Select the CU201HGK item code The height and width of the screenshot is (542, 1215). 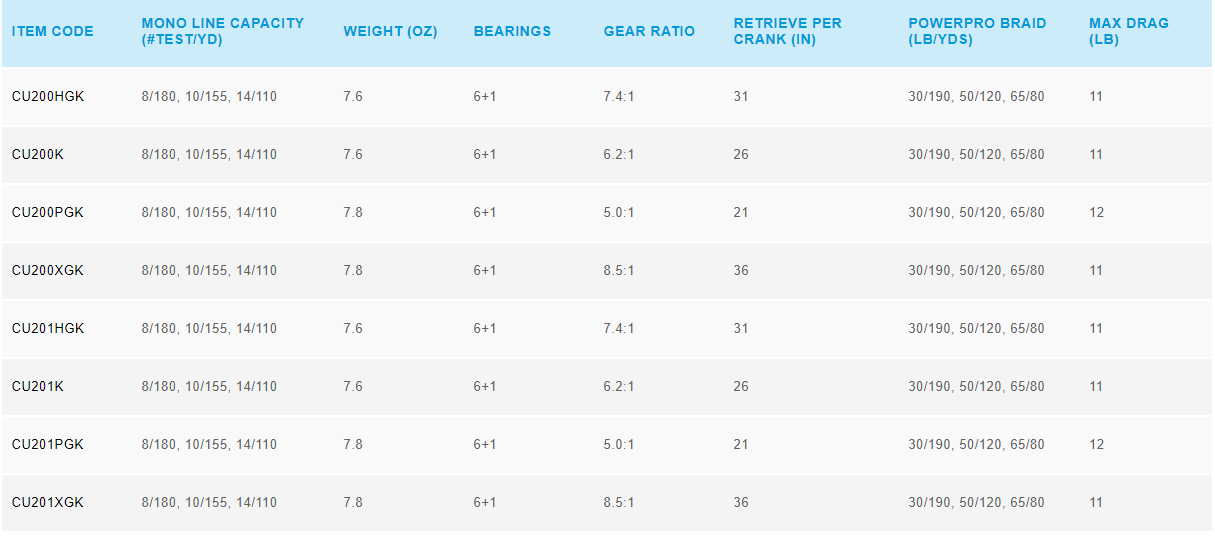pyautogui.click(x=48, y=329)
